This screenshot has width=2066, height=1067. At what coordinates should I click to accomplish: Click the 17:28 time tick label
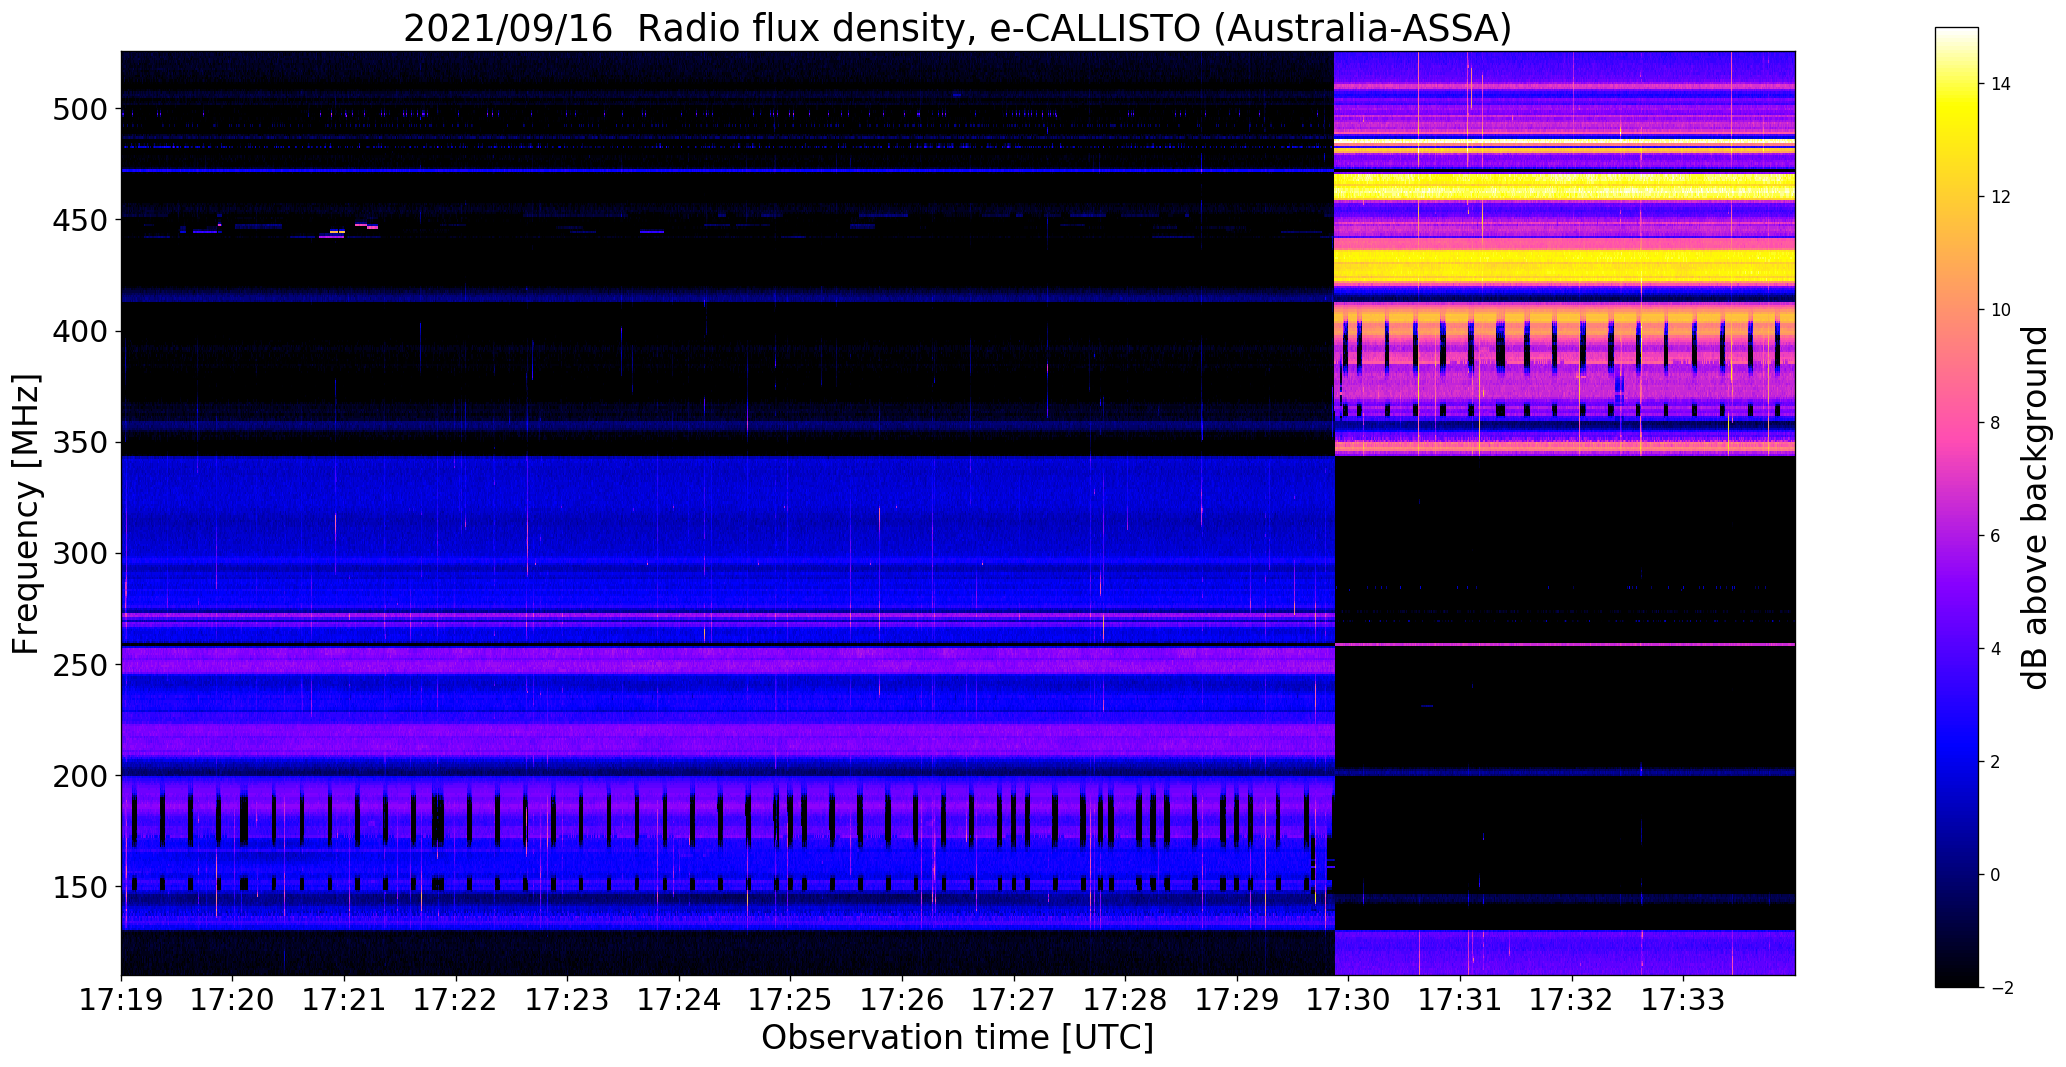tap(1126, 999)
